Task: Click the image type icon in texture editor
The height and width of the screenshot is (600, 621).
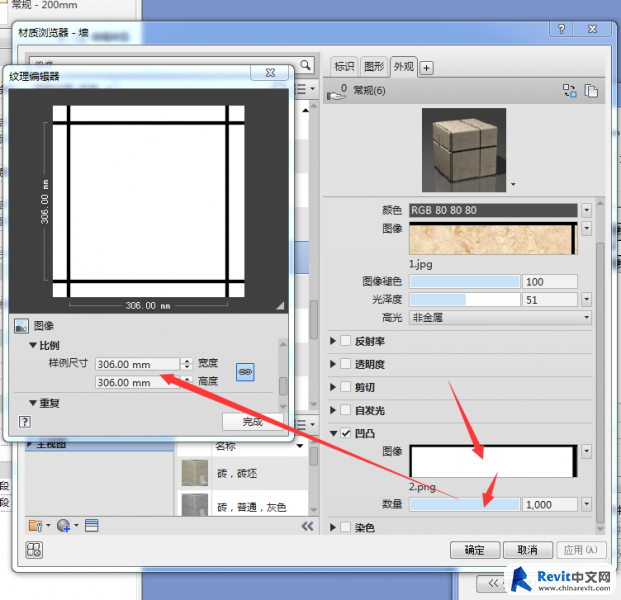Action: click(x=21, y=326)
